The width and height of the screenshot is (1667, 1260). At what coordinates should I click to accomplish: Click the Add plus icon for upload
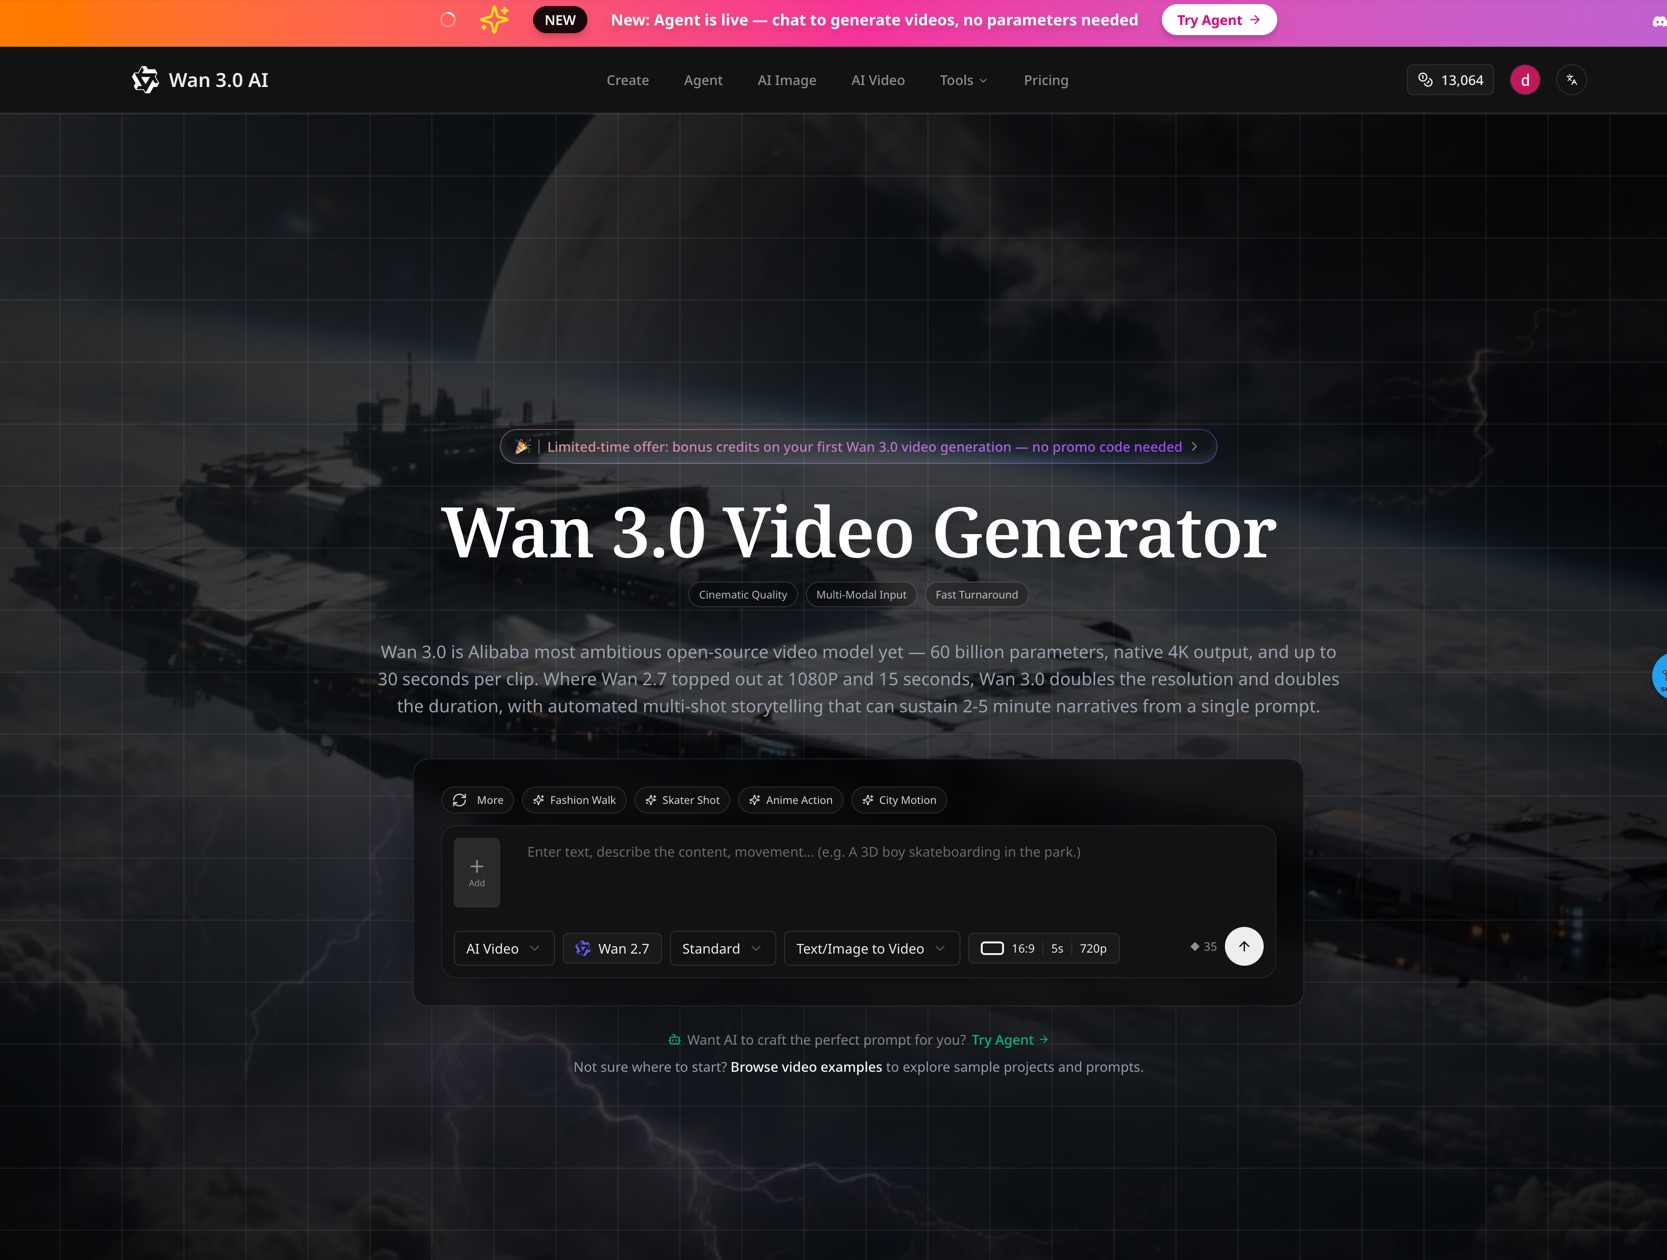click(477, 872)
